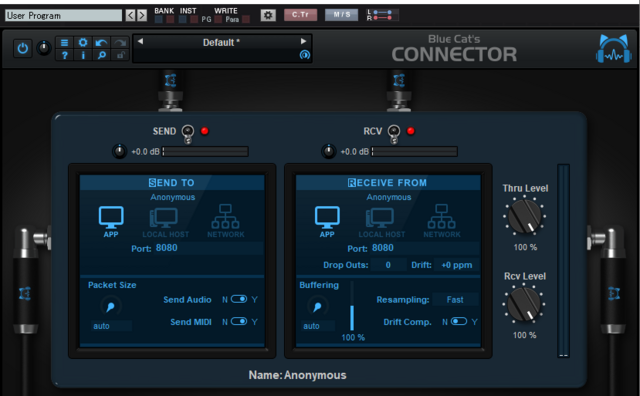The width and height of the screenshot is (640, 396).
Task: Click the Blue Cat headphones logo
Action: (613, 49)
